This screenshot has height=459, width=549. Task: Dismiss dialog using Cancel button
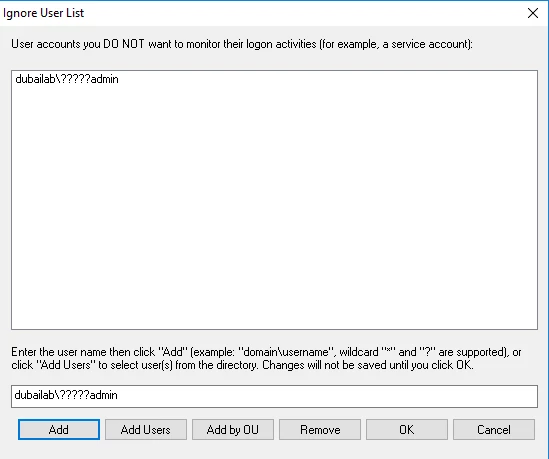(x=494, y=429)
